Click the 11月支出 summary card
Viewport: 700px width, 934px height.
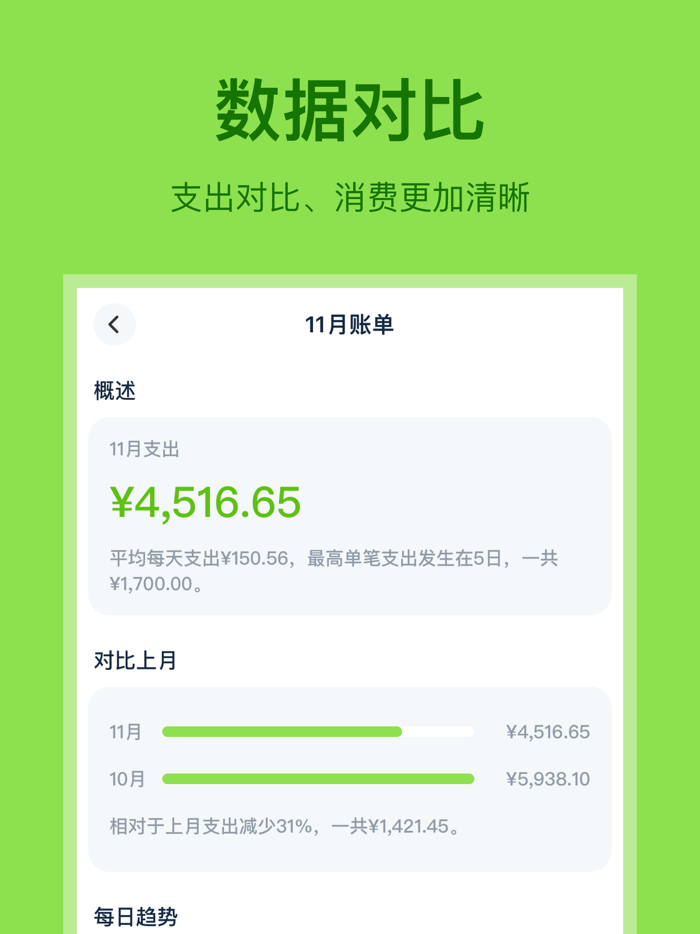(349, 517)
